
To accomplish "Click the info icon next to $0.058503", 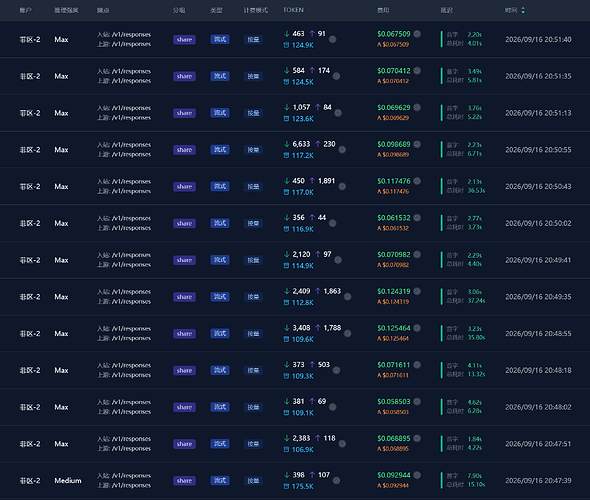I will point(417,401).
